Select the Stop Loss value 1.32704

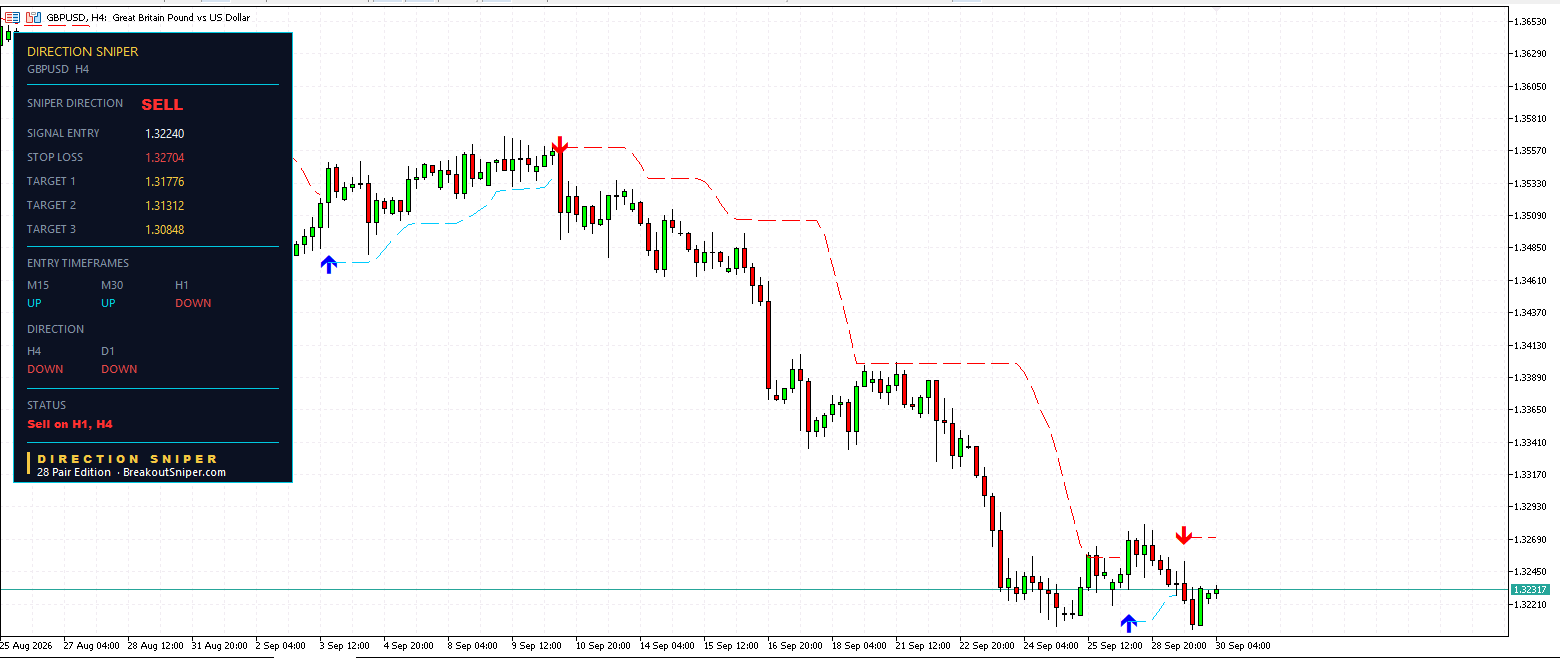[x=165, y=157]
